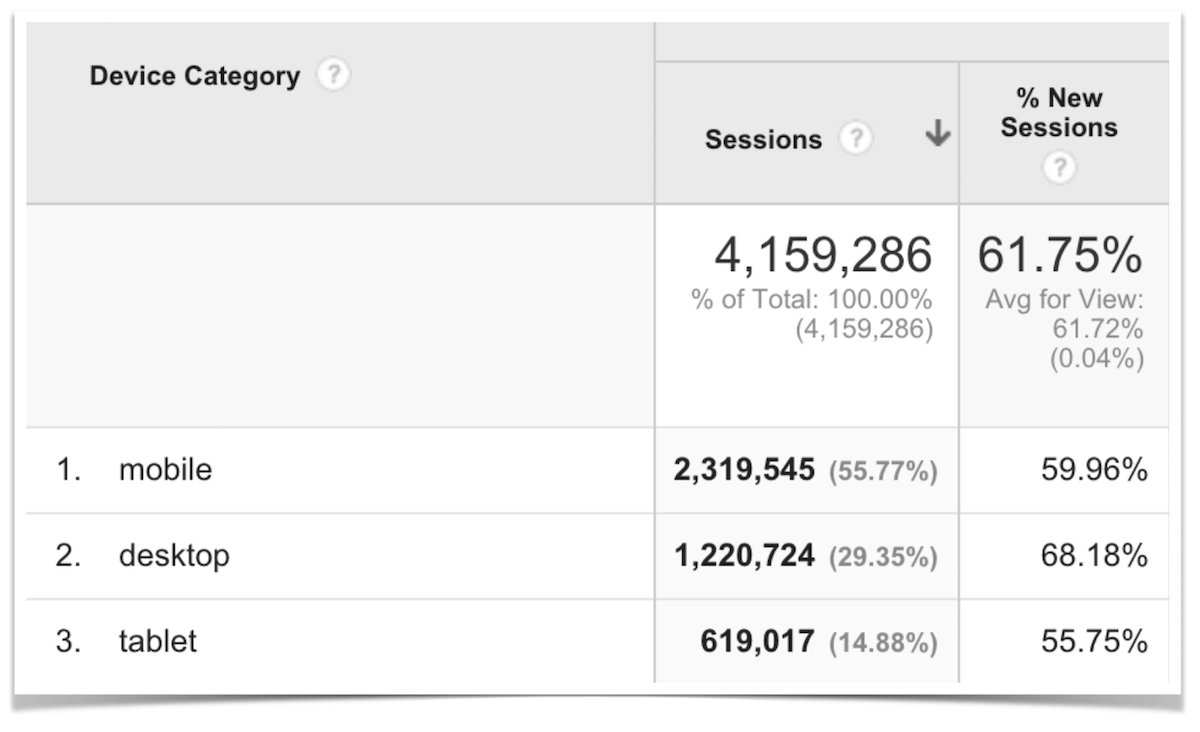Sort by % New Sessions header
The height and width of the screenshot is (732, 1200).
tap(1059, 113)
